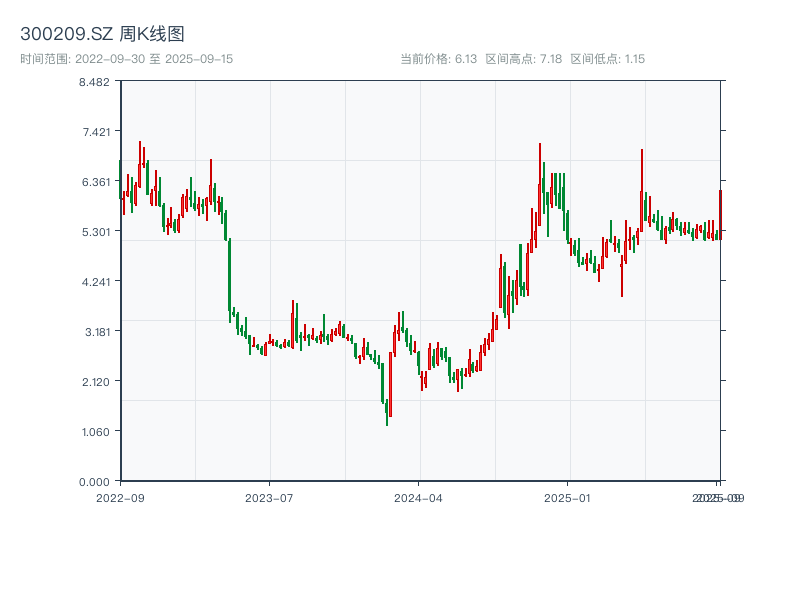Image resolution: width=800 pixels, height=600 pixels.
Task: Click the 区间低点: 1.15 label
Action: tap(607, 59)
